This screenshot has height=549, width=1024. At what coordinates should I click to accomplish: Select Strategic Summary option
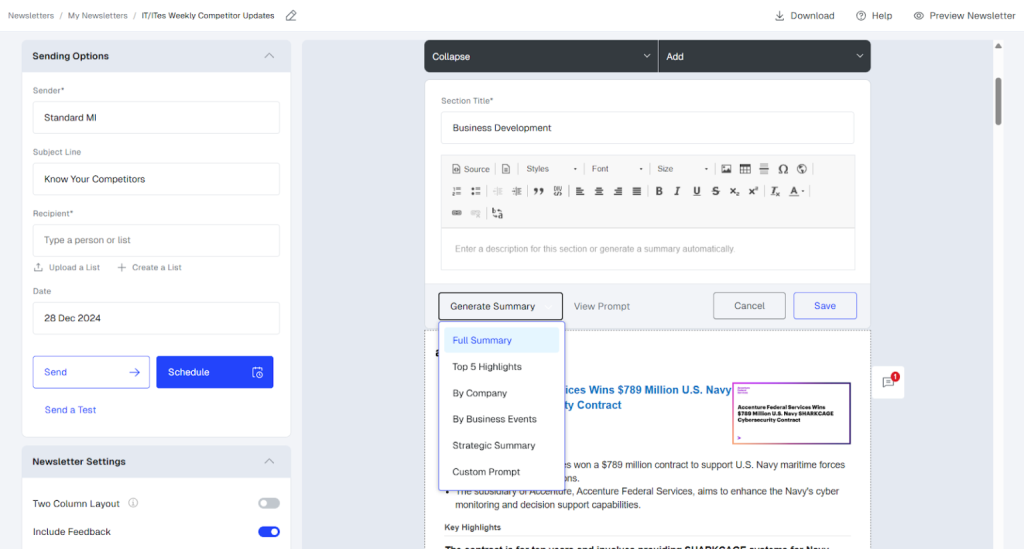(x=502, y=445)
